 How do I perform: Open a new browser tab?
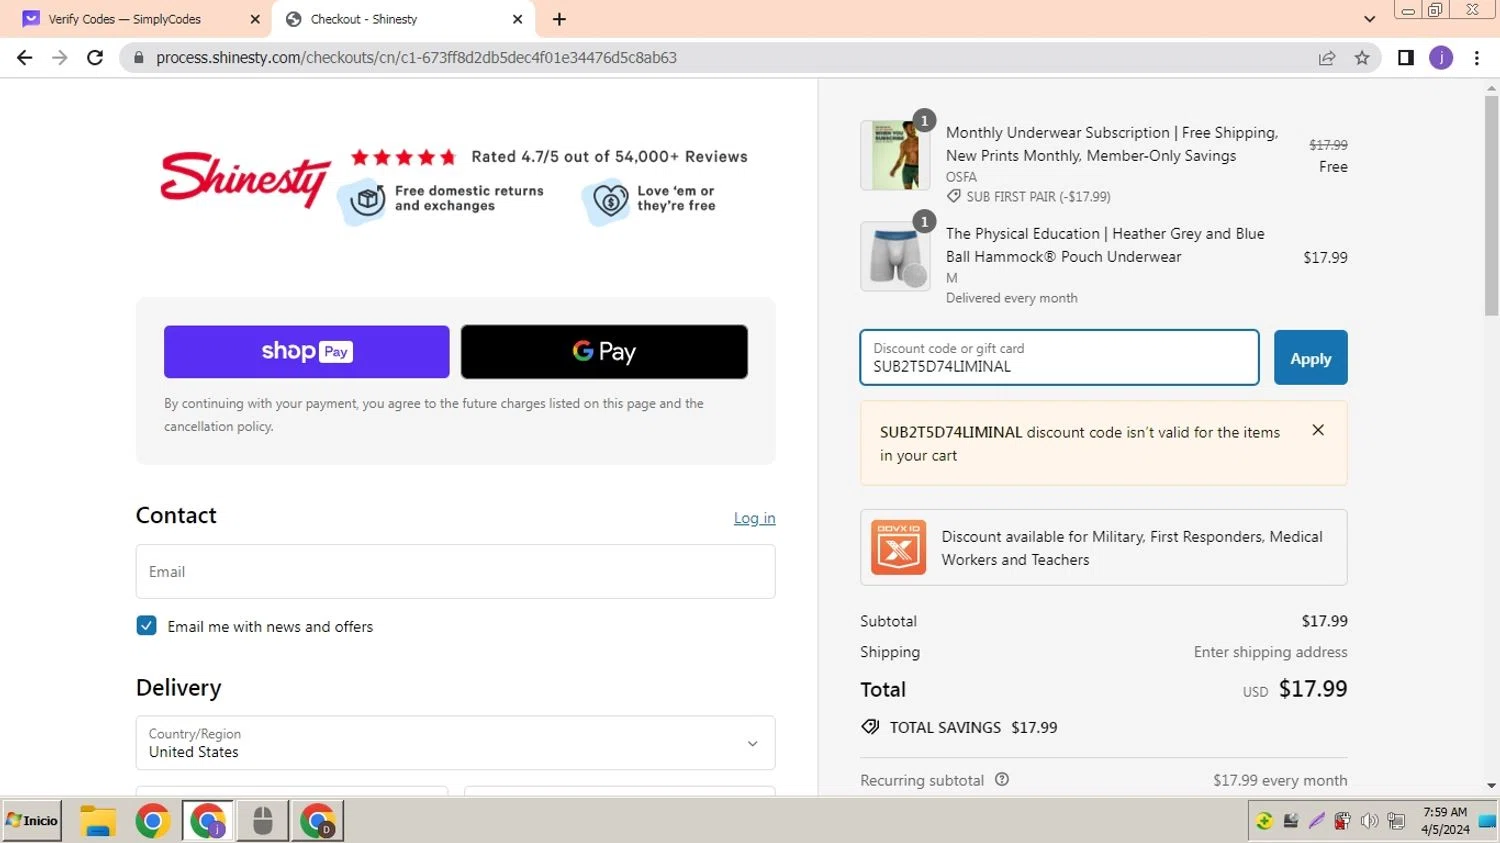point(559,19)
